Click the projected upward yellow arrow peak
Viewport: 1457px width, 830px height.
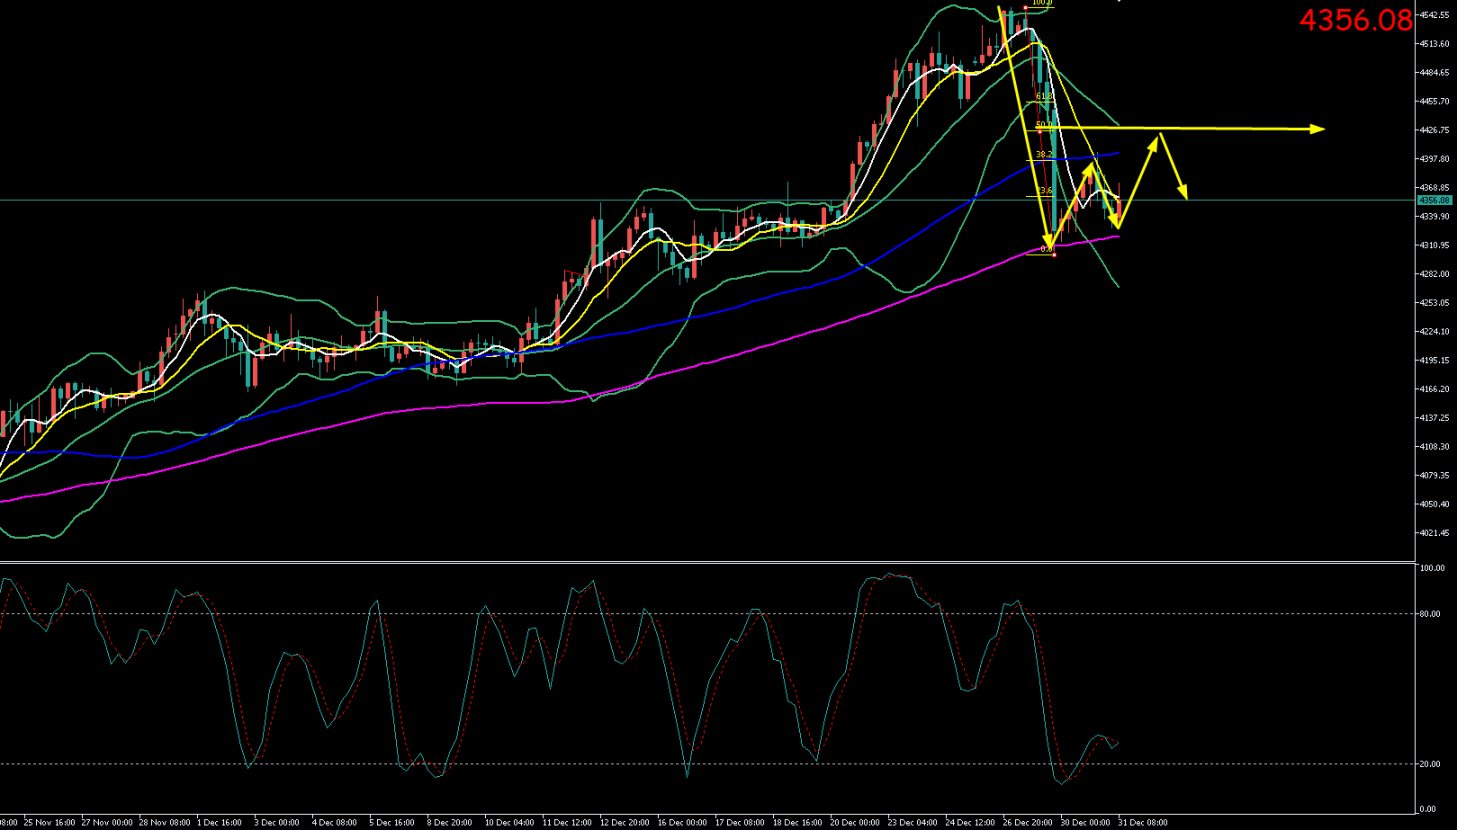coord(1158,136)
